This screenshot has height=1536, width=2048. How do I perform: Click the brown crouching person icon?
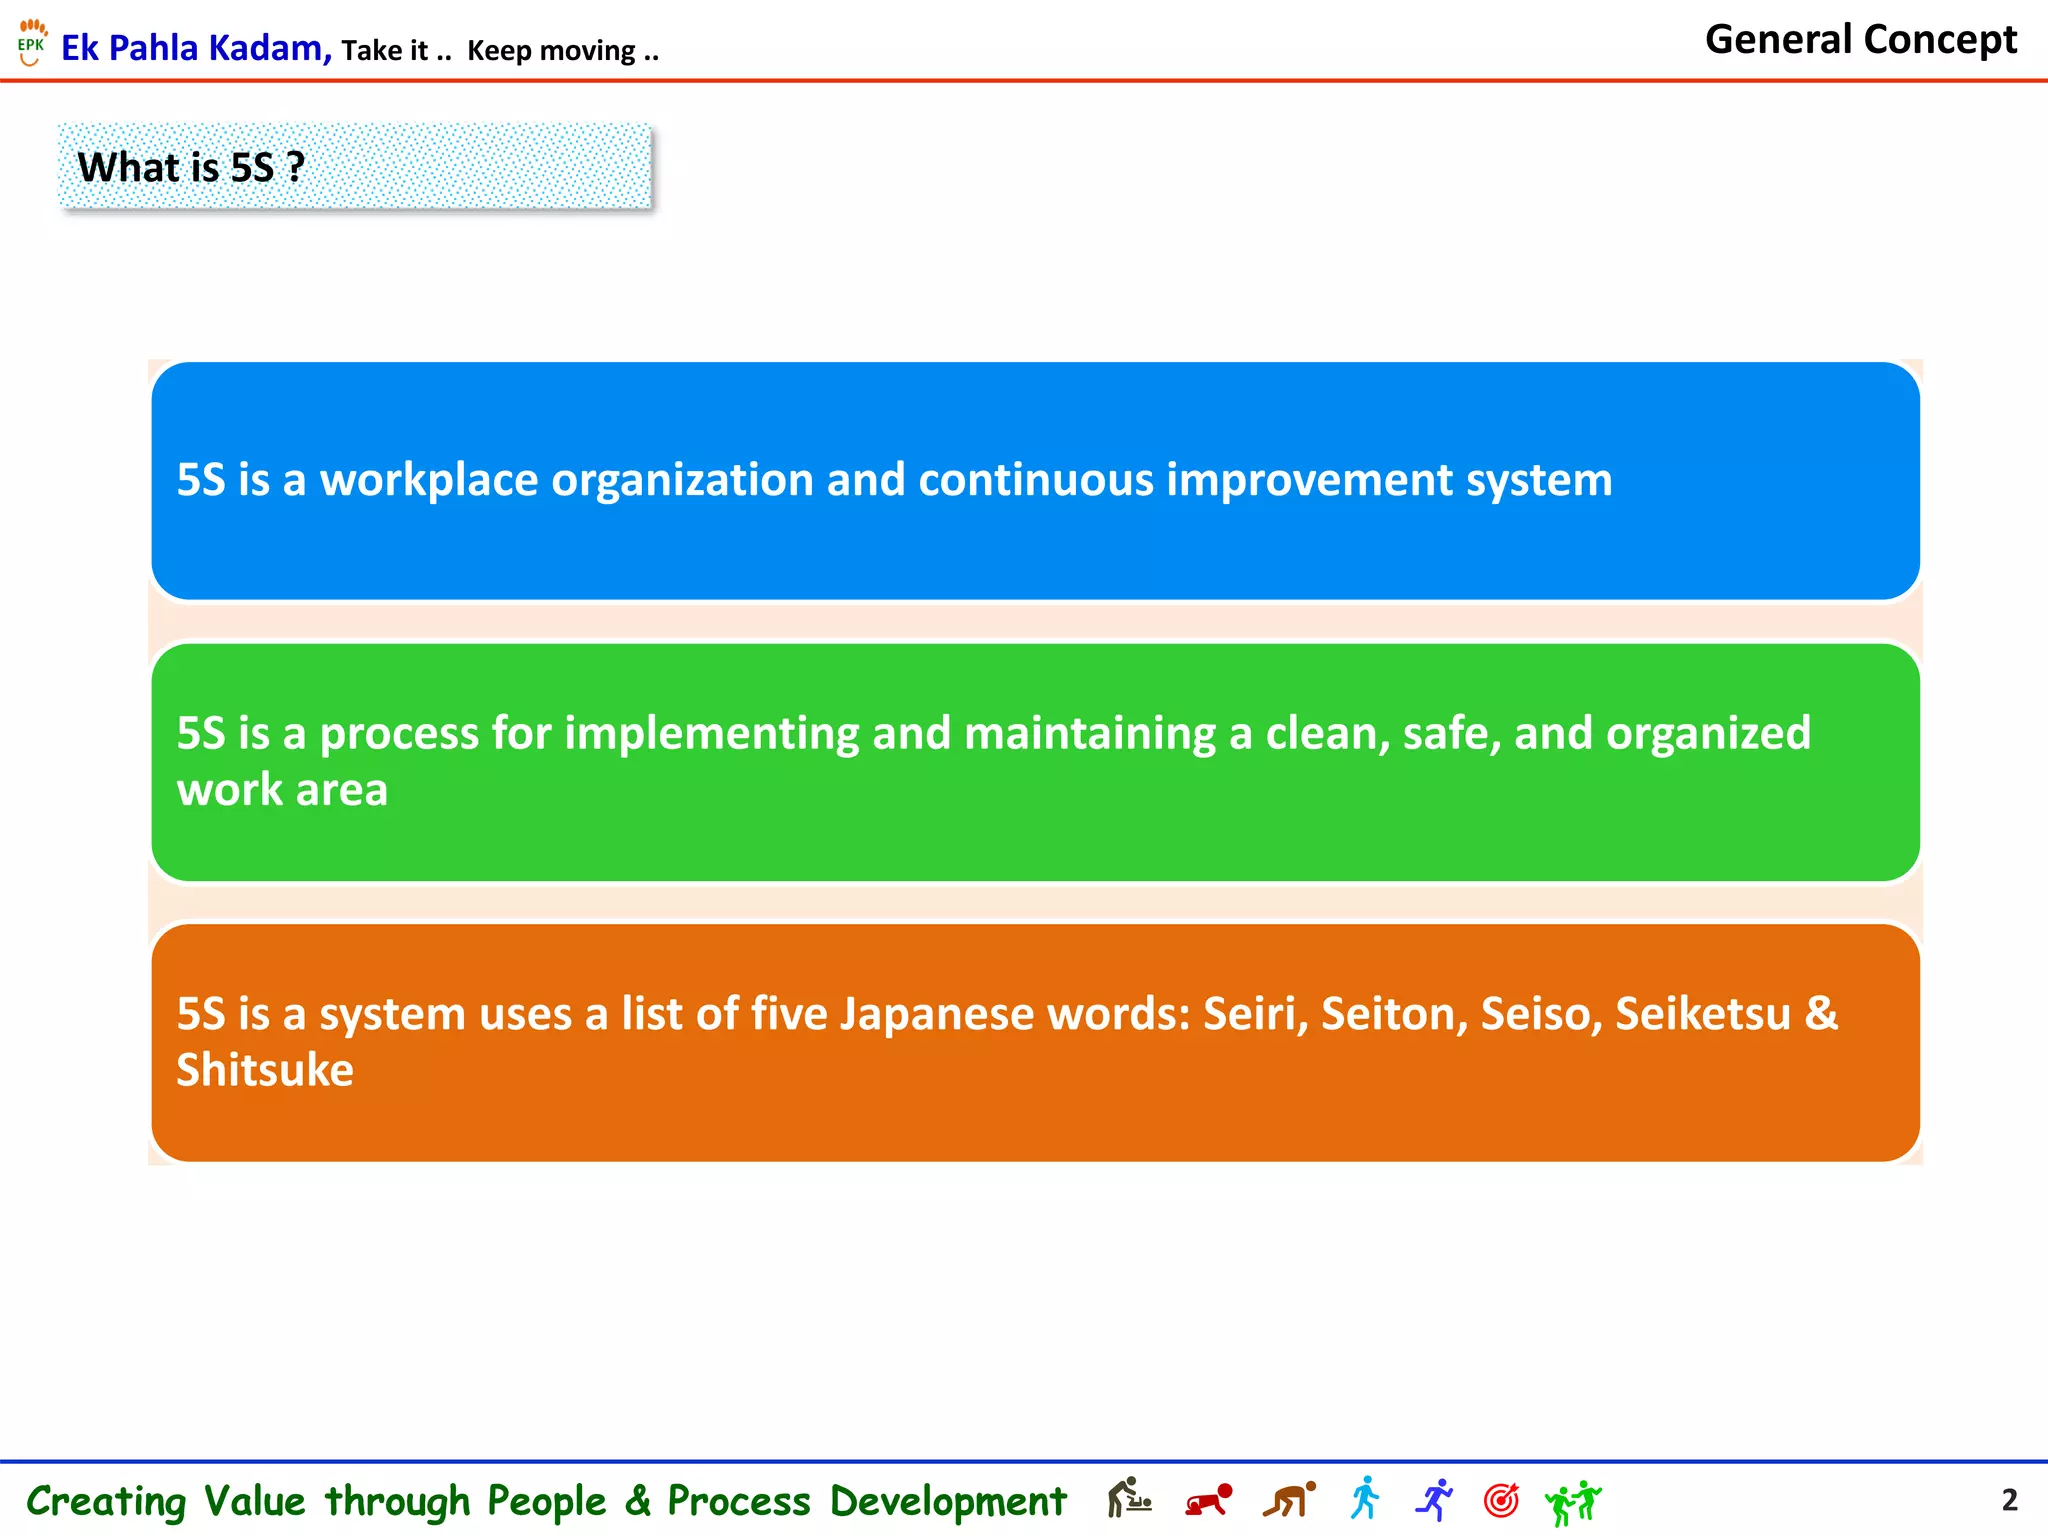click(1288, 1500)
